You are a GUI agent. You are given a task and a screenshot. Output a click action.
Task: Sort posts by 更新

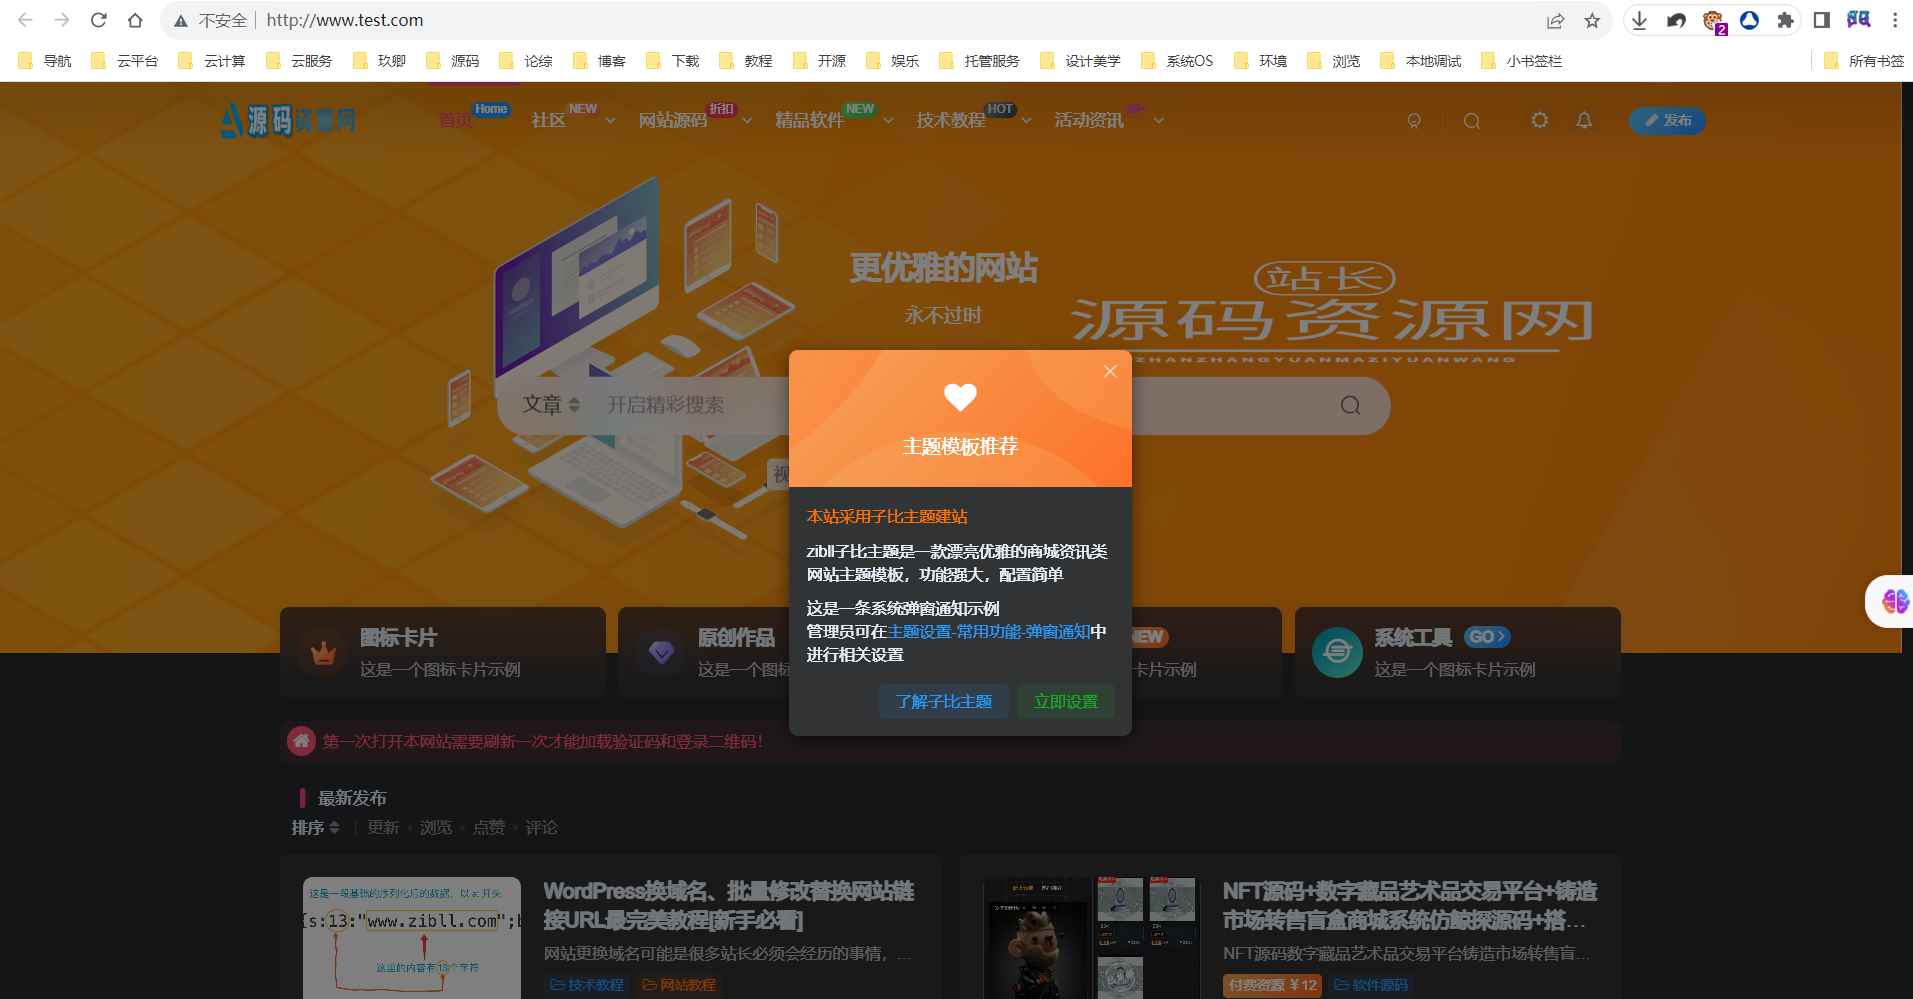383,827
